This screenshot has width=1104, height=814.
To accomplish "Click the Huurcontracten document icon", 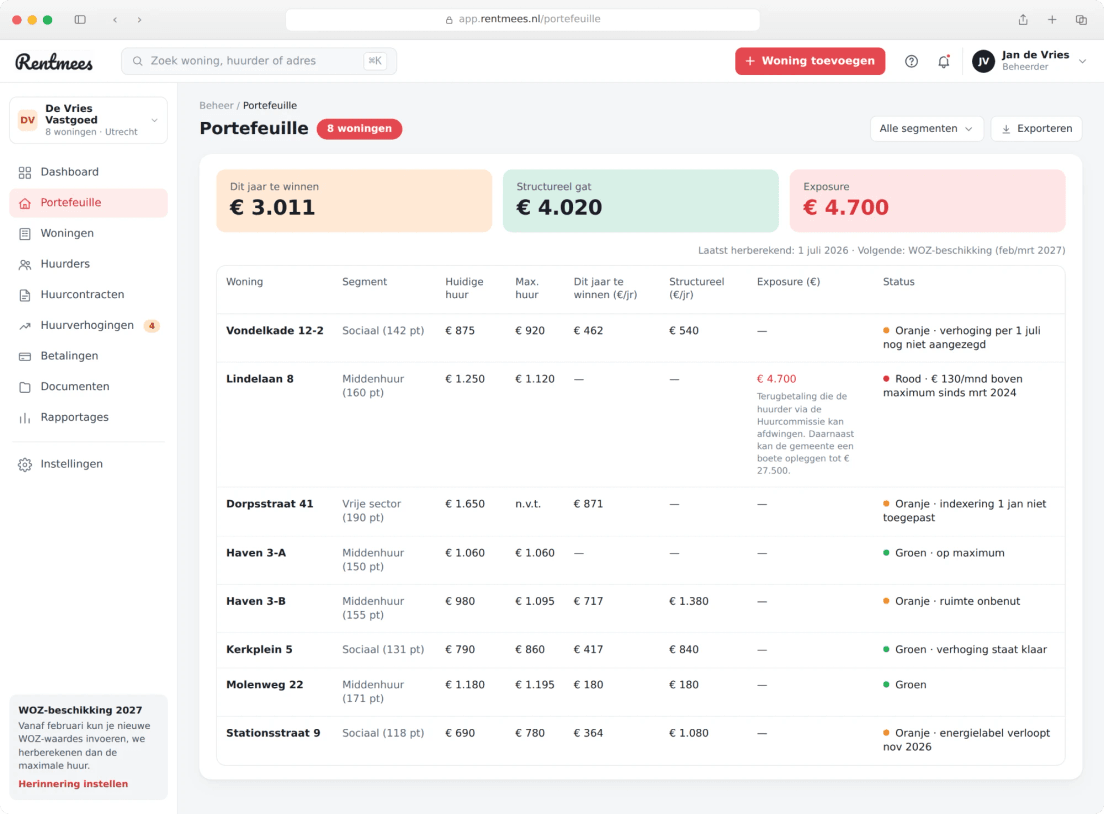I will pyautogui.click(x=25, y=295).
